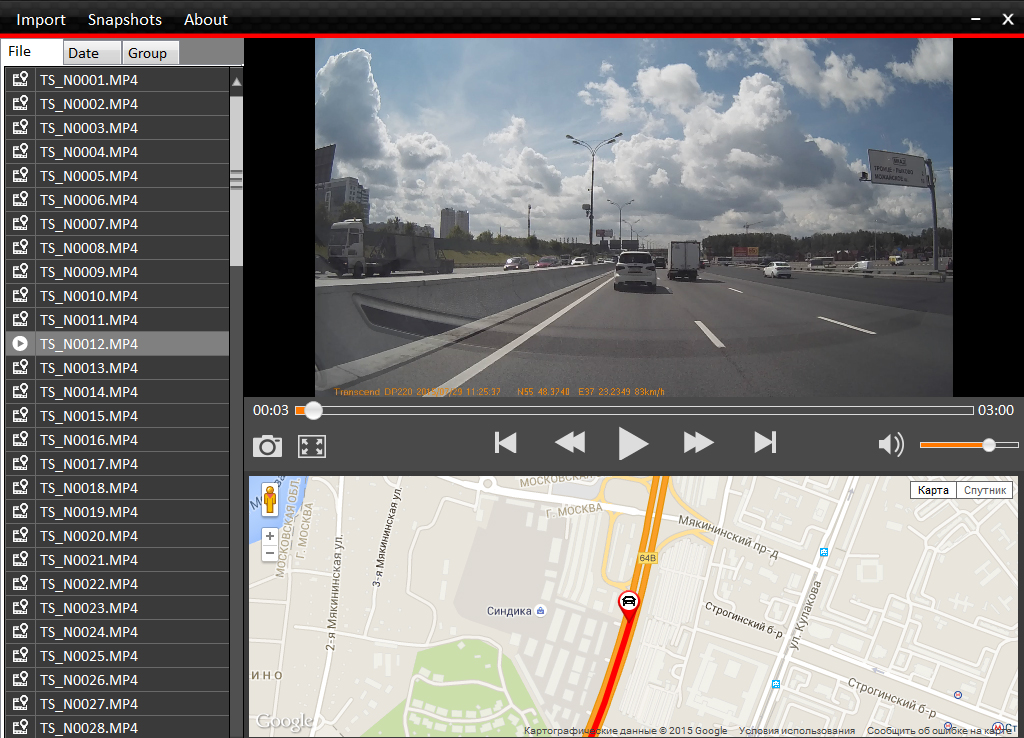Open Условия использования link
Screen dimensions: 1024x738
(x=797, y=730)
